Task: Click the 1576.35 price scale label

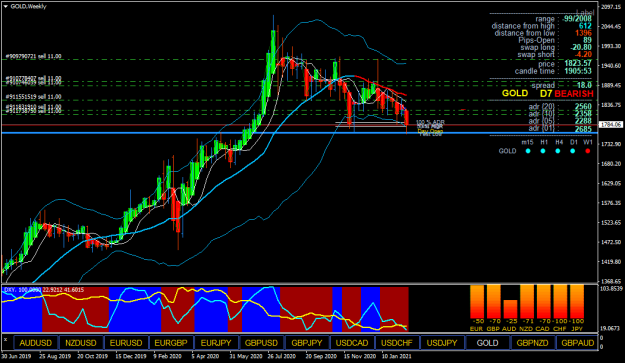Action: point(611,203)
